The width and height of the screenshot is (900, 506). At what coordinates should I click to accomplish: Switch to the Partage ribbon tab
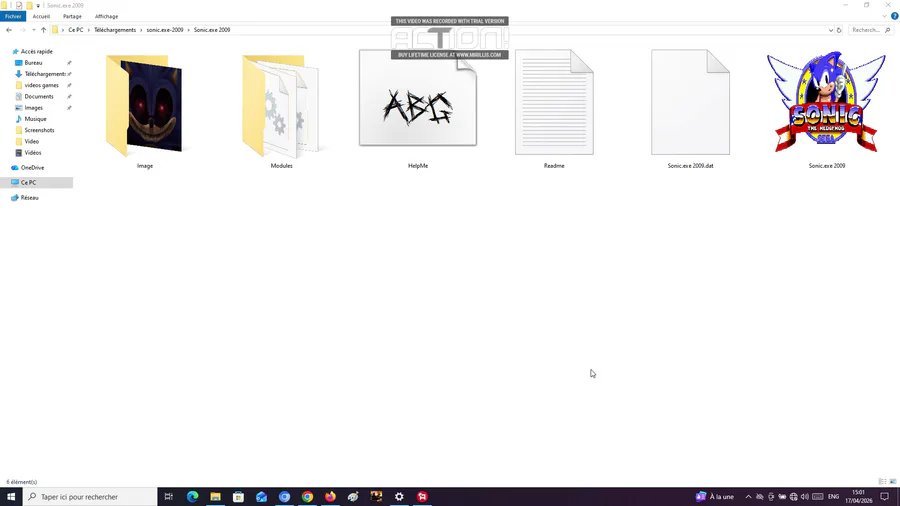tap(72, 17)
